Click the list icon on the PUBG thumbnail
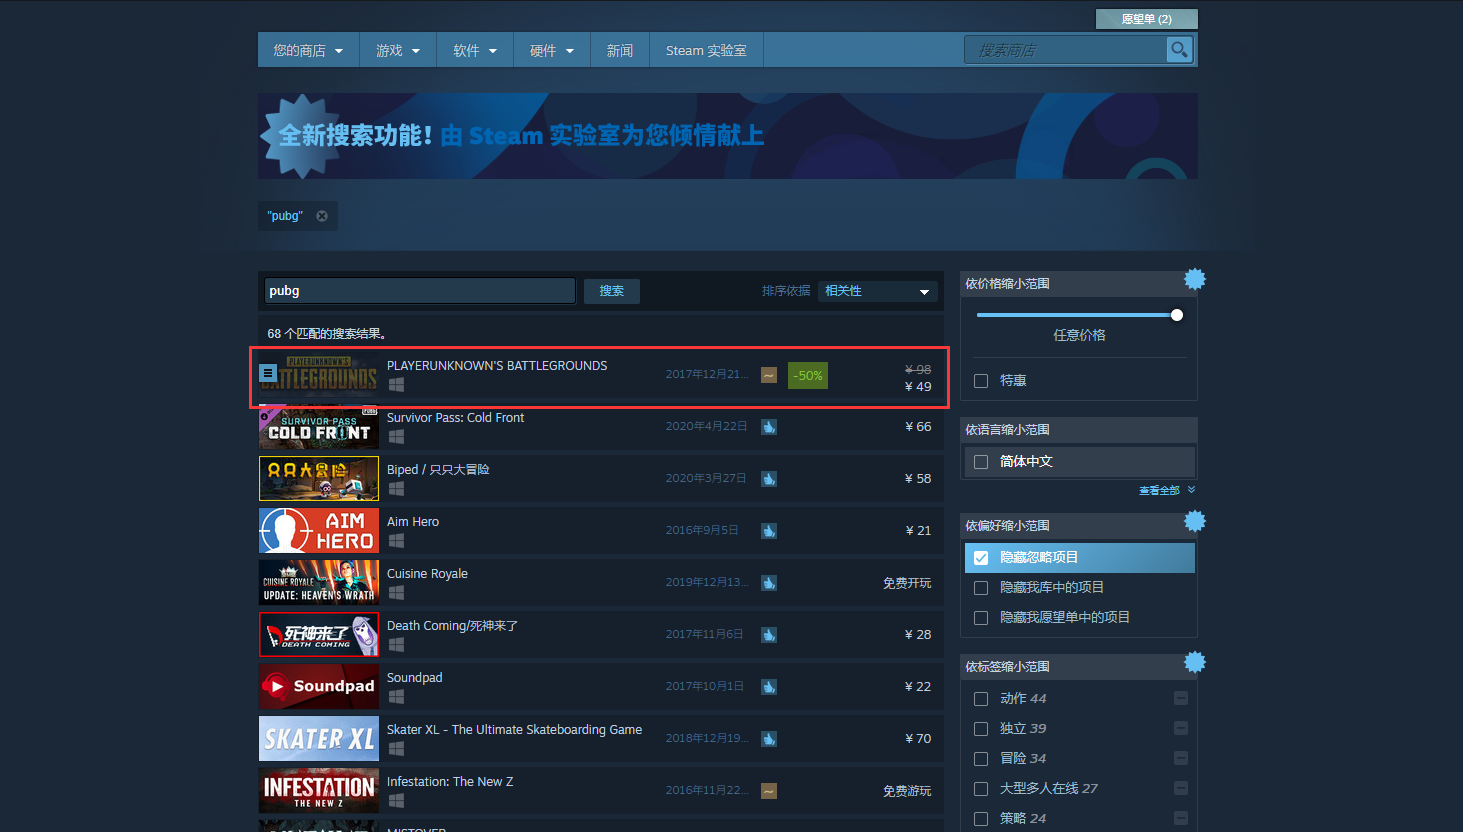Image resolution: width=1463 pixels, height=832 pixels. pos(268,373)
